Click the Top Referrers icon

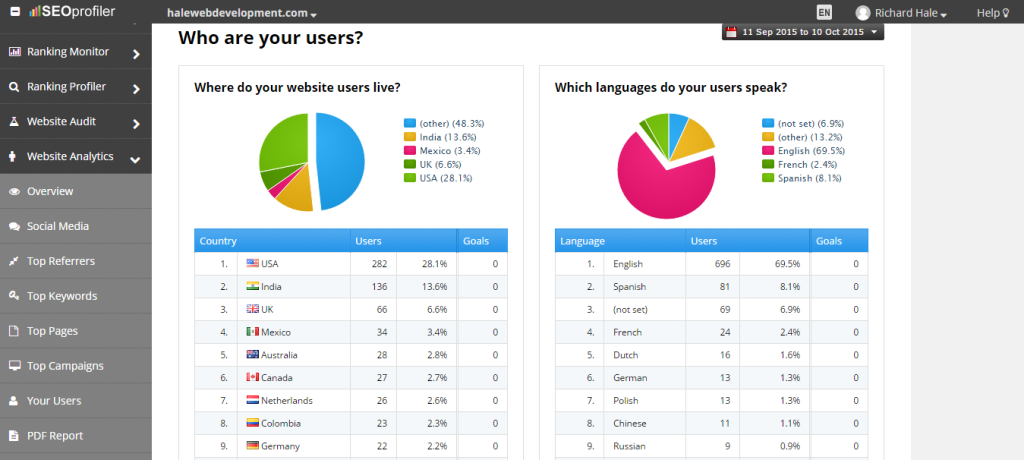(14, 261)
